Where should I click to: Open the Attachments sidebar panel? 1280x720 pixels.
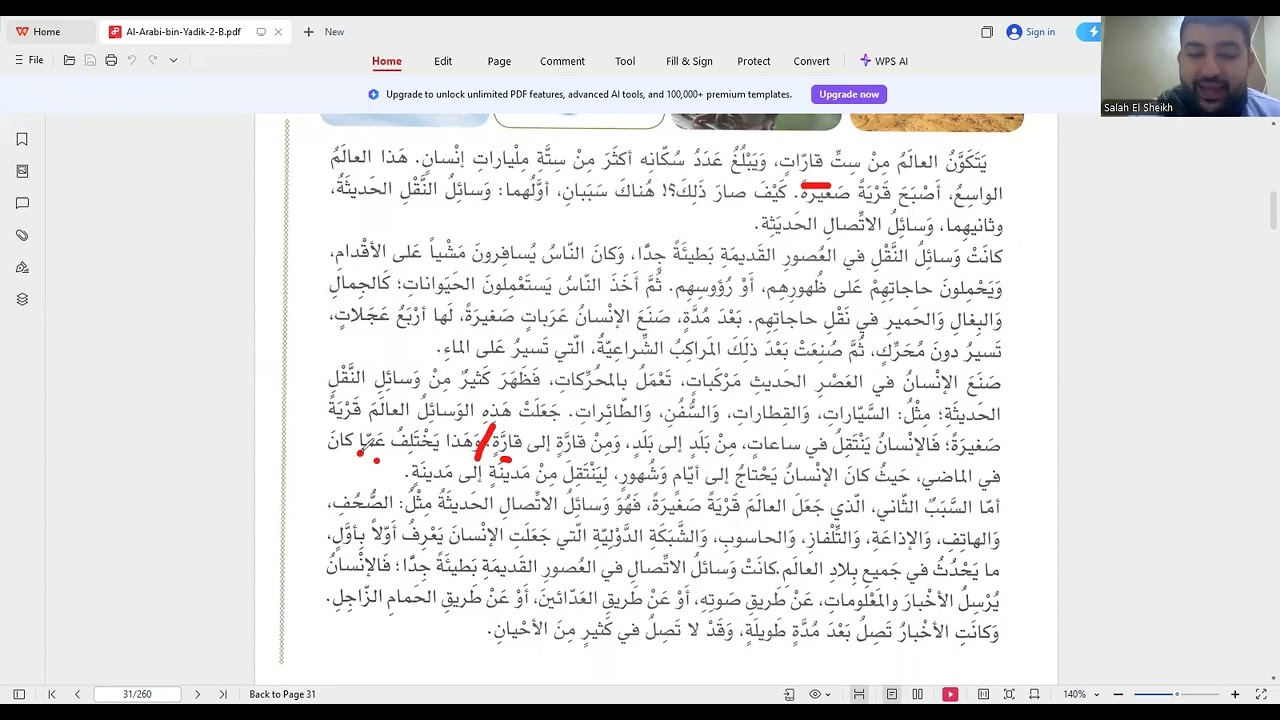(22, 235)
